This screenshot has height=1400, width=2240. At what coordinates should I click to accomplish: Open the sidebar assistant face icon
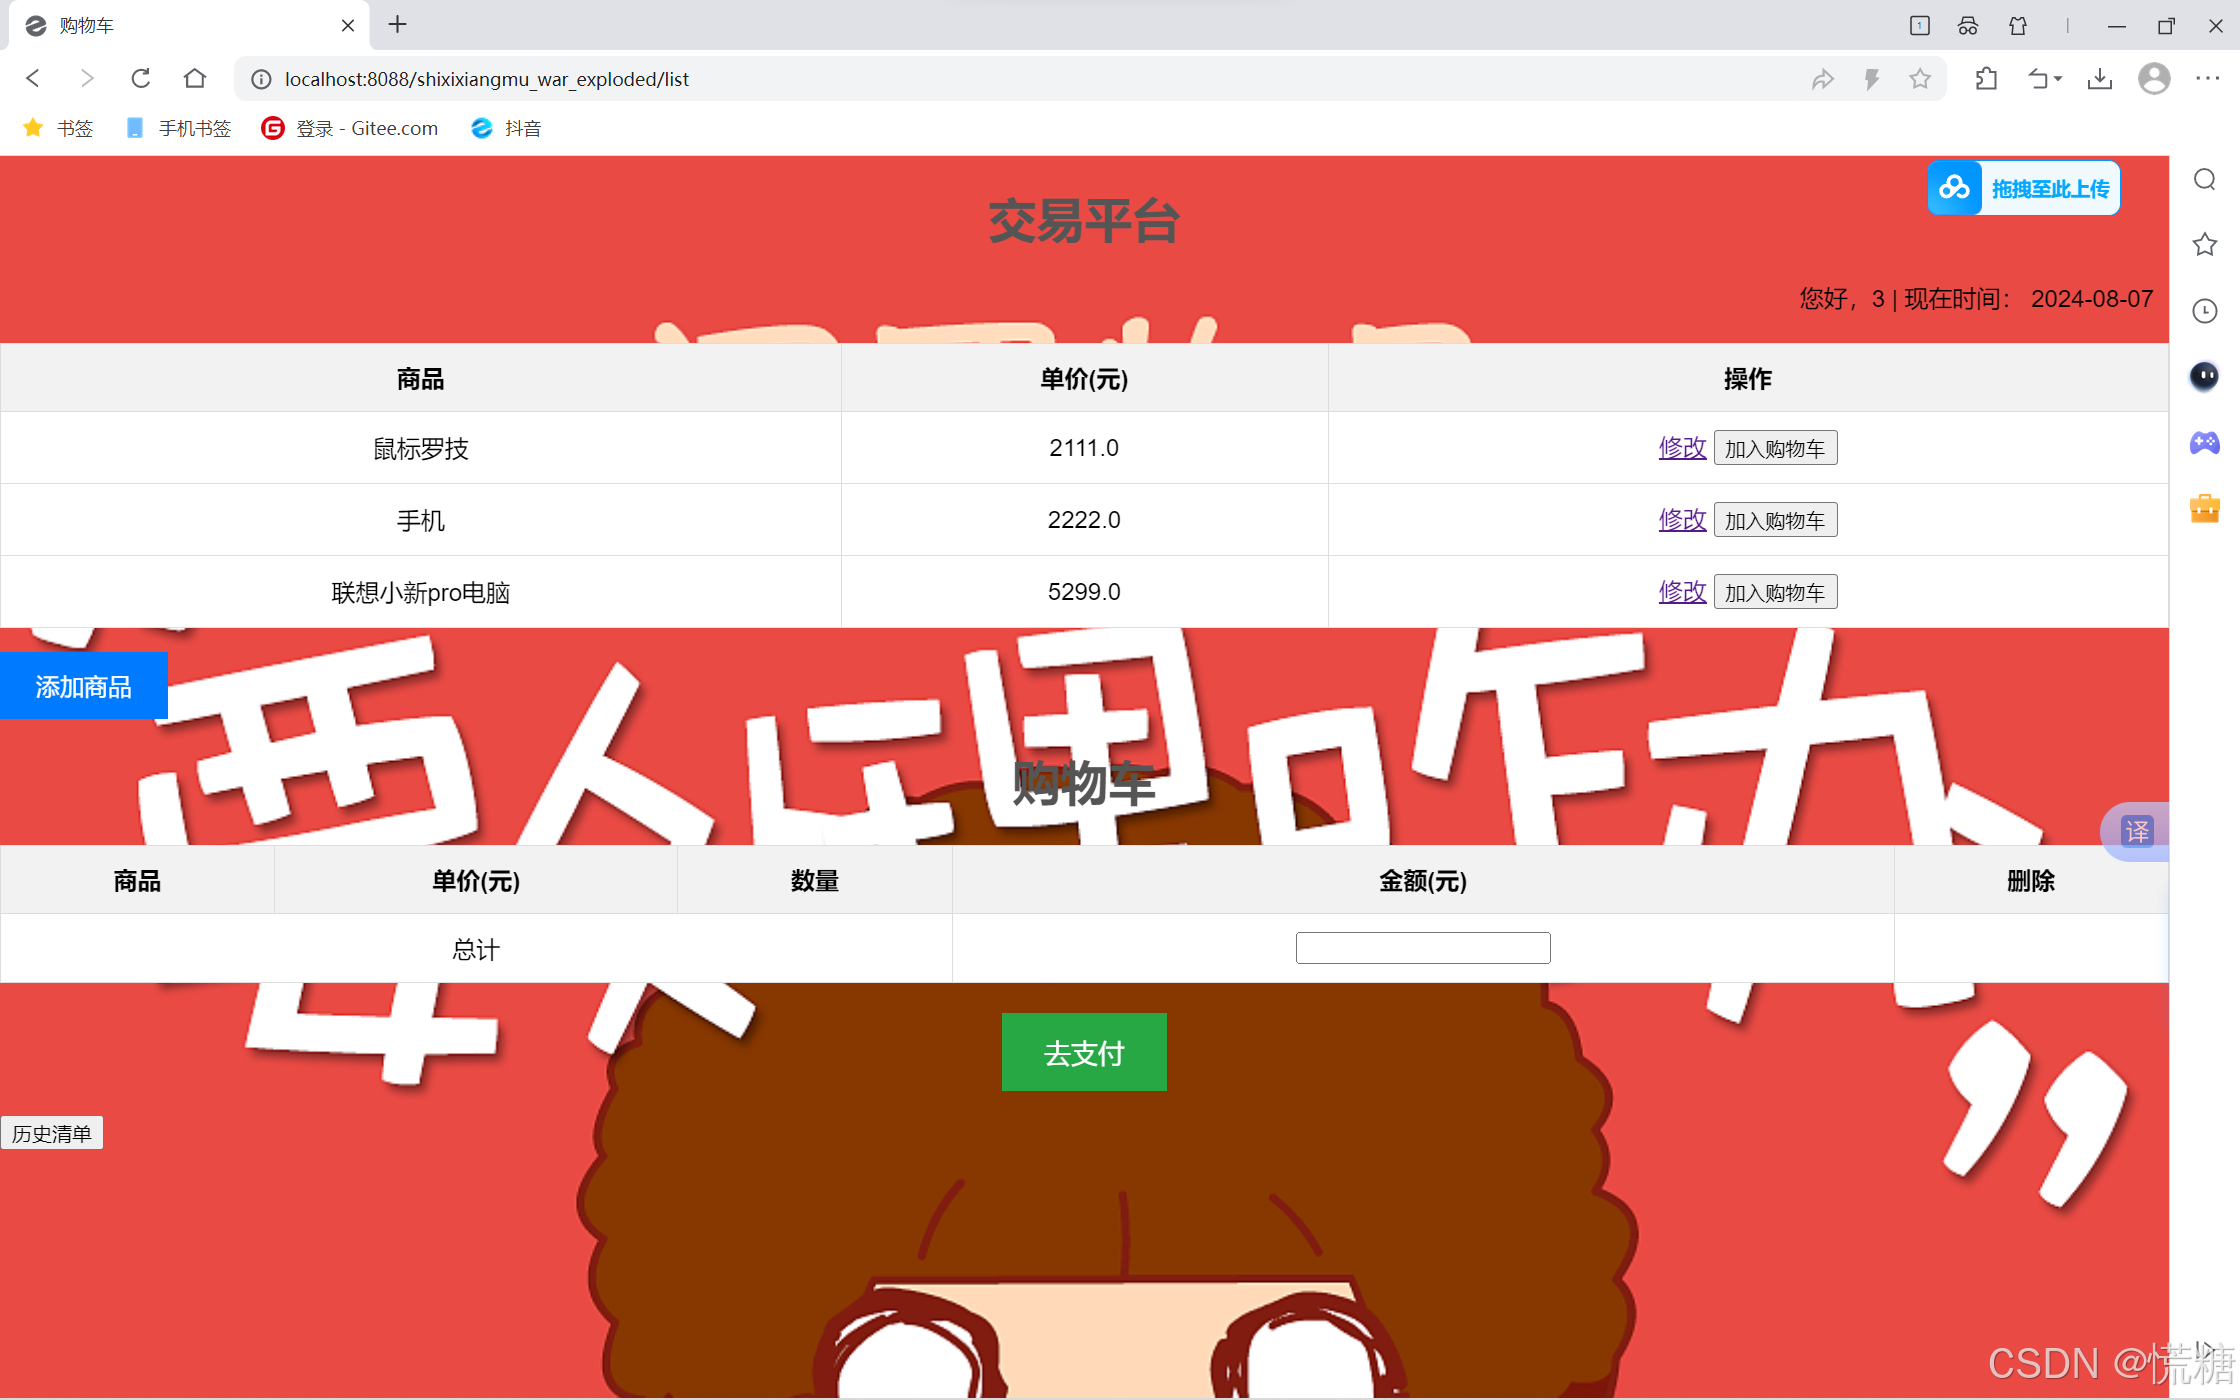(2205, 376)
